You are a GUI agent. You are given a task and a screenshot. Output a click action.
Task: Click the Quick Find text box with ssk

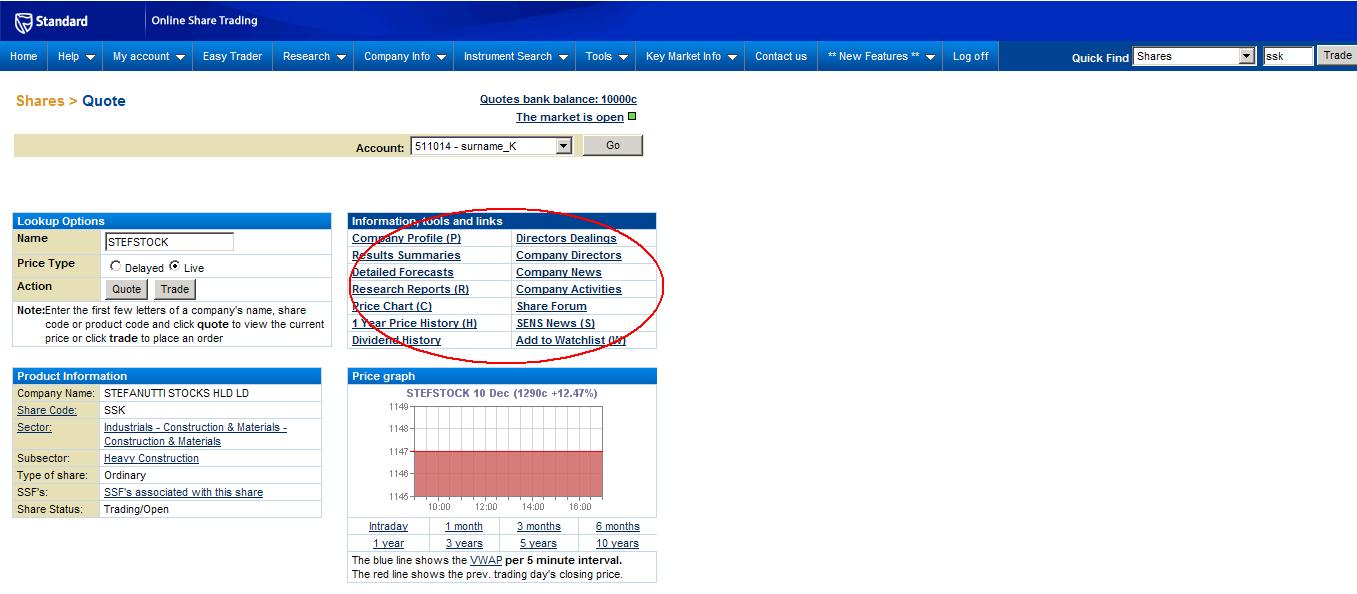(x=1288, y=57)
